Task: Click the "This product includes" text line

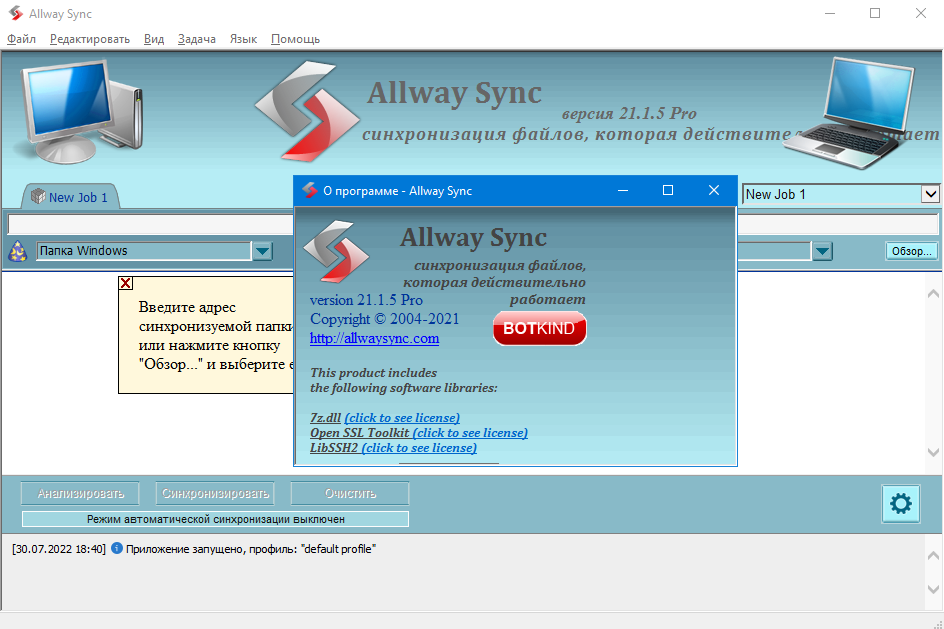Action: [x=373, y=373]
